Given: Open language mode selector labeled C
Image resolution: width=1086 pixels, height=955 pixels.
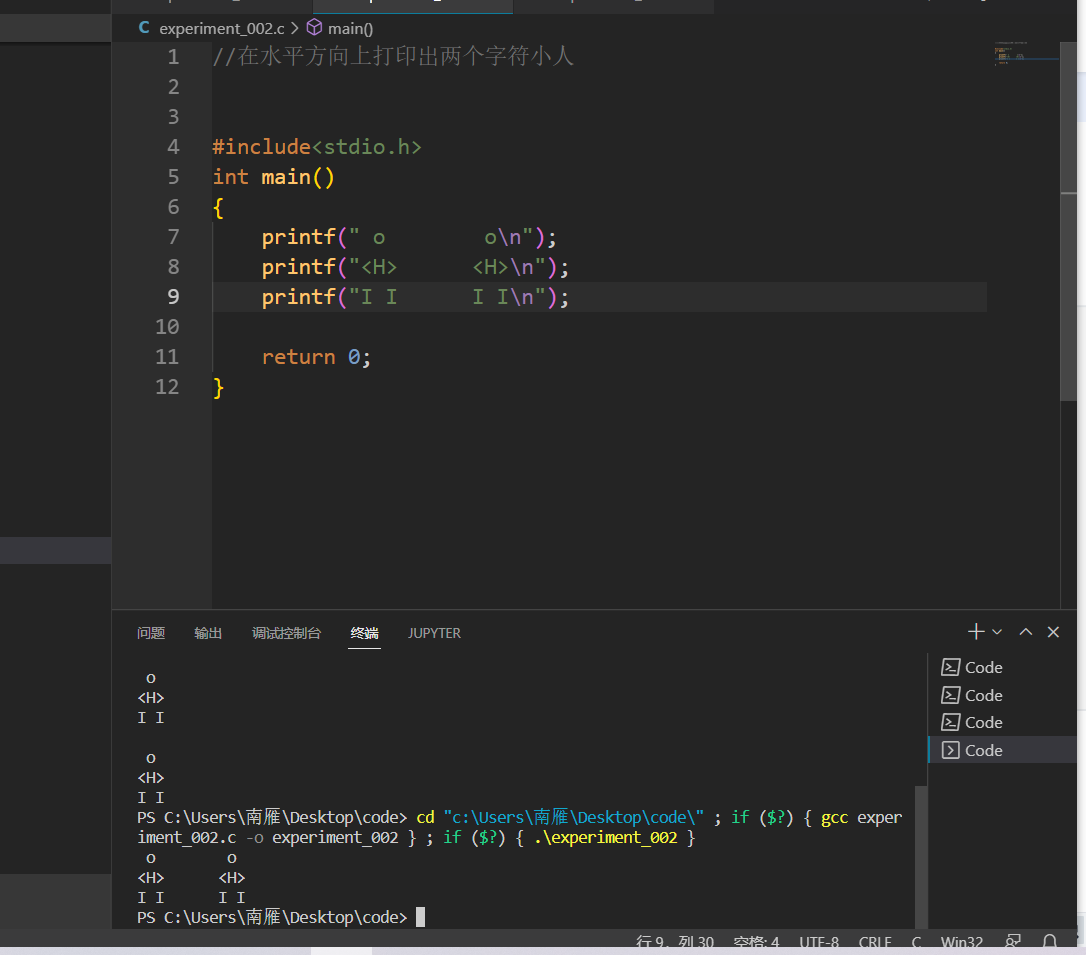Looking at the screenshot, I should tap(916, 942).
